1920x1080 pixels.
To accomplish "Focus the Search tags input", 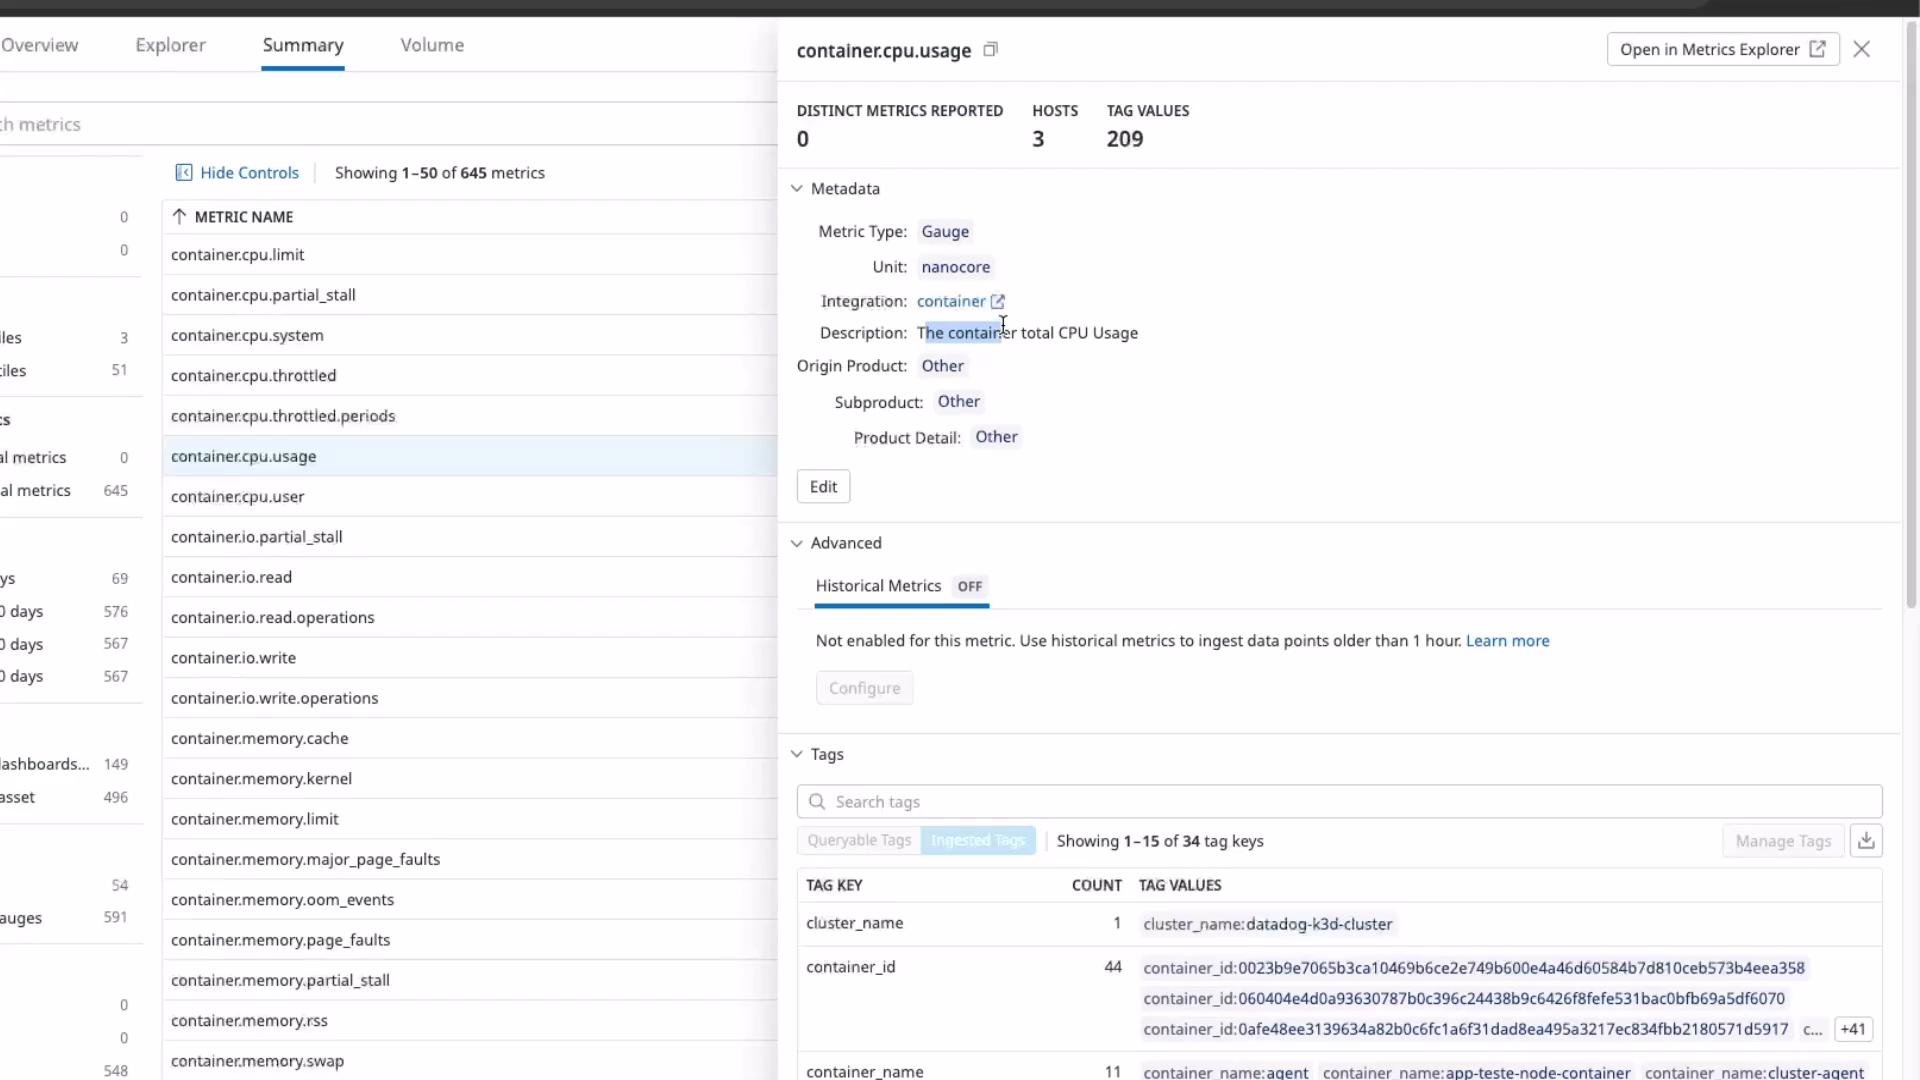I will pos(1339,802).
